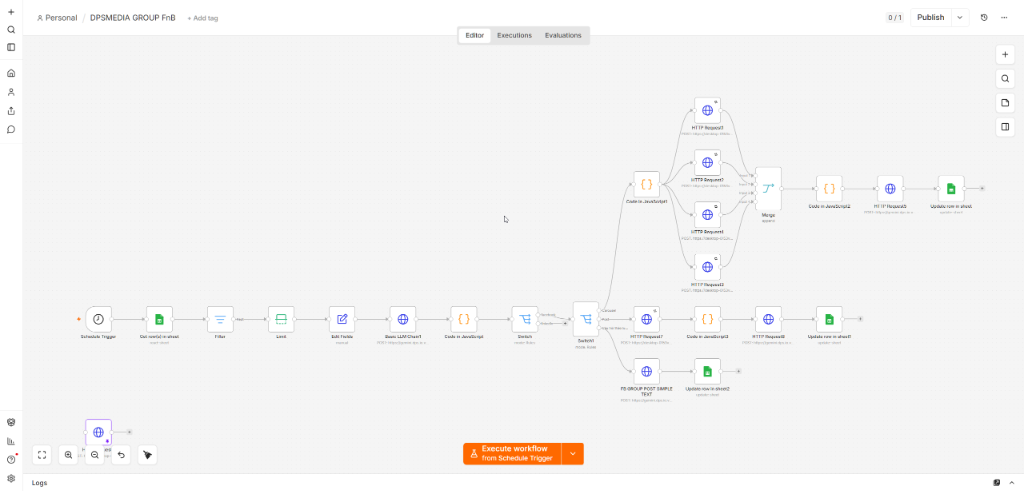The height and width of the screenshot is (491, 1024).
Task: Select the Switch node
Action: coord(525,319)
